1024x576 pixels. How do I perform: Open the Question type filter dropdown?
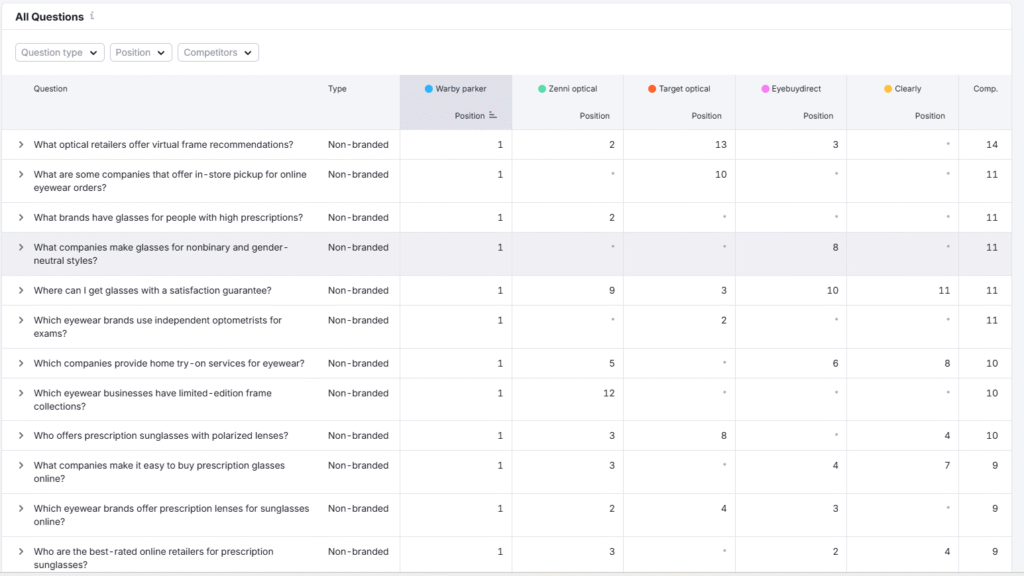pos(60,52)
